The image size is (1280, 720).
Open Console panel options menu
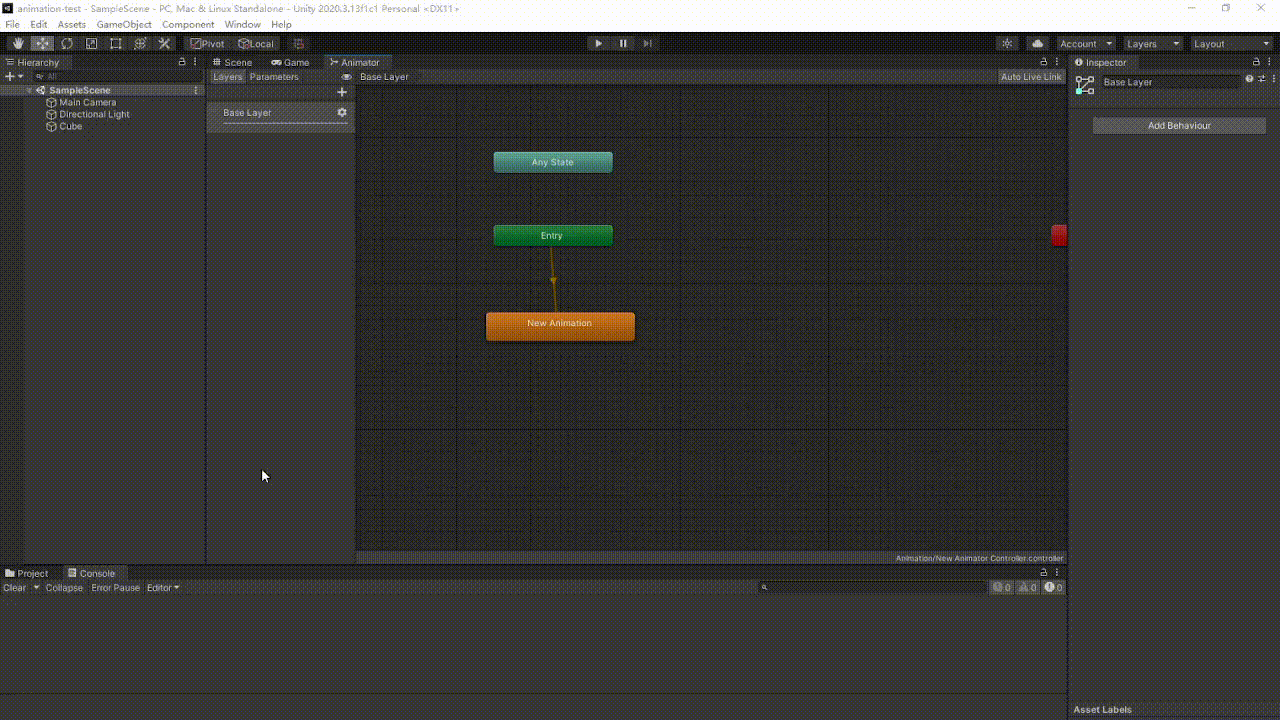click(1057, 573)
